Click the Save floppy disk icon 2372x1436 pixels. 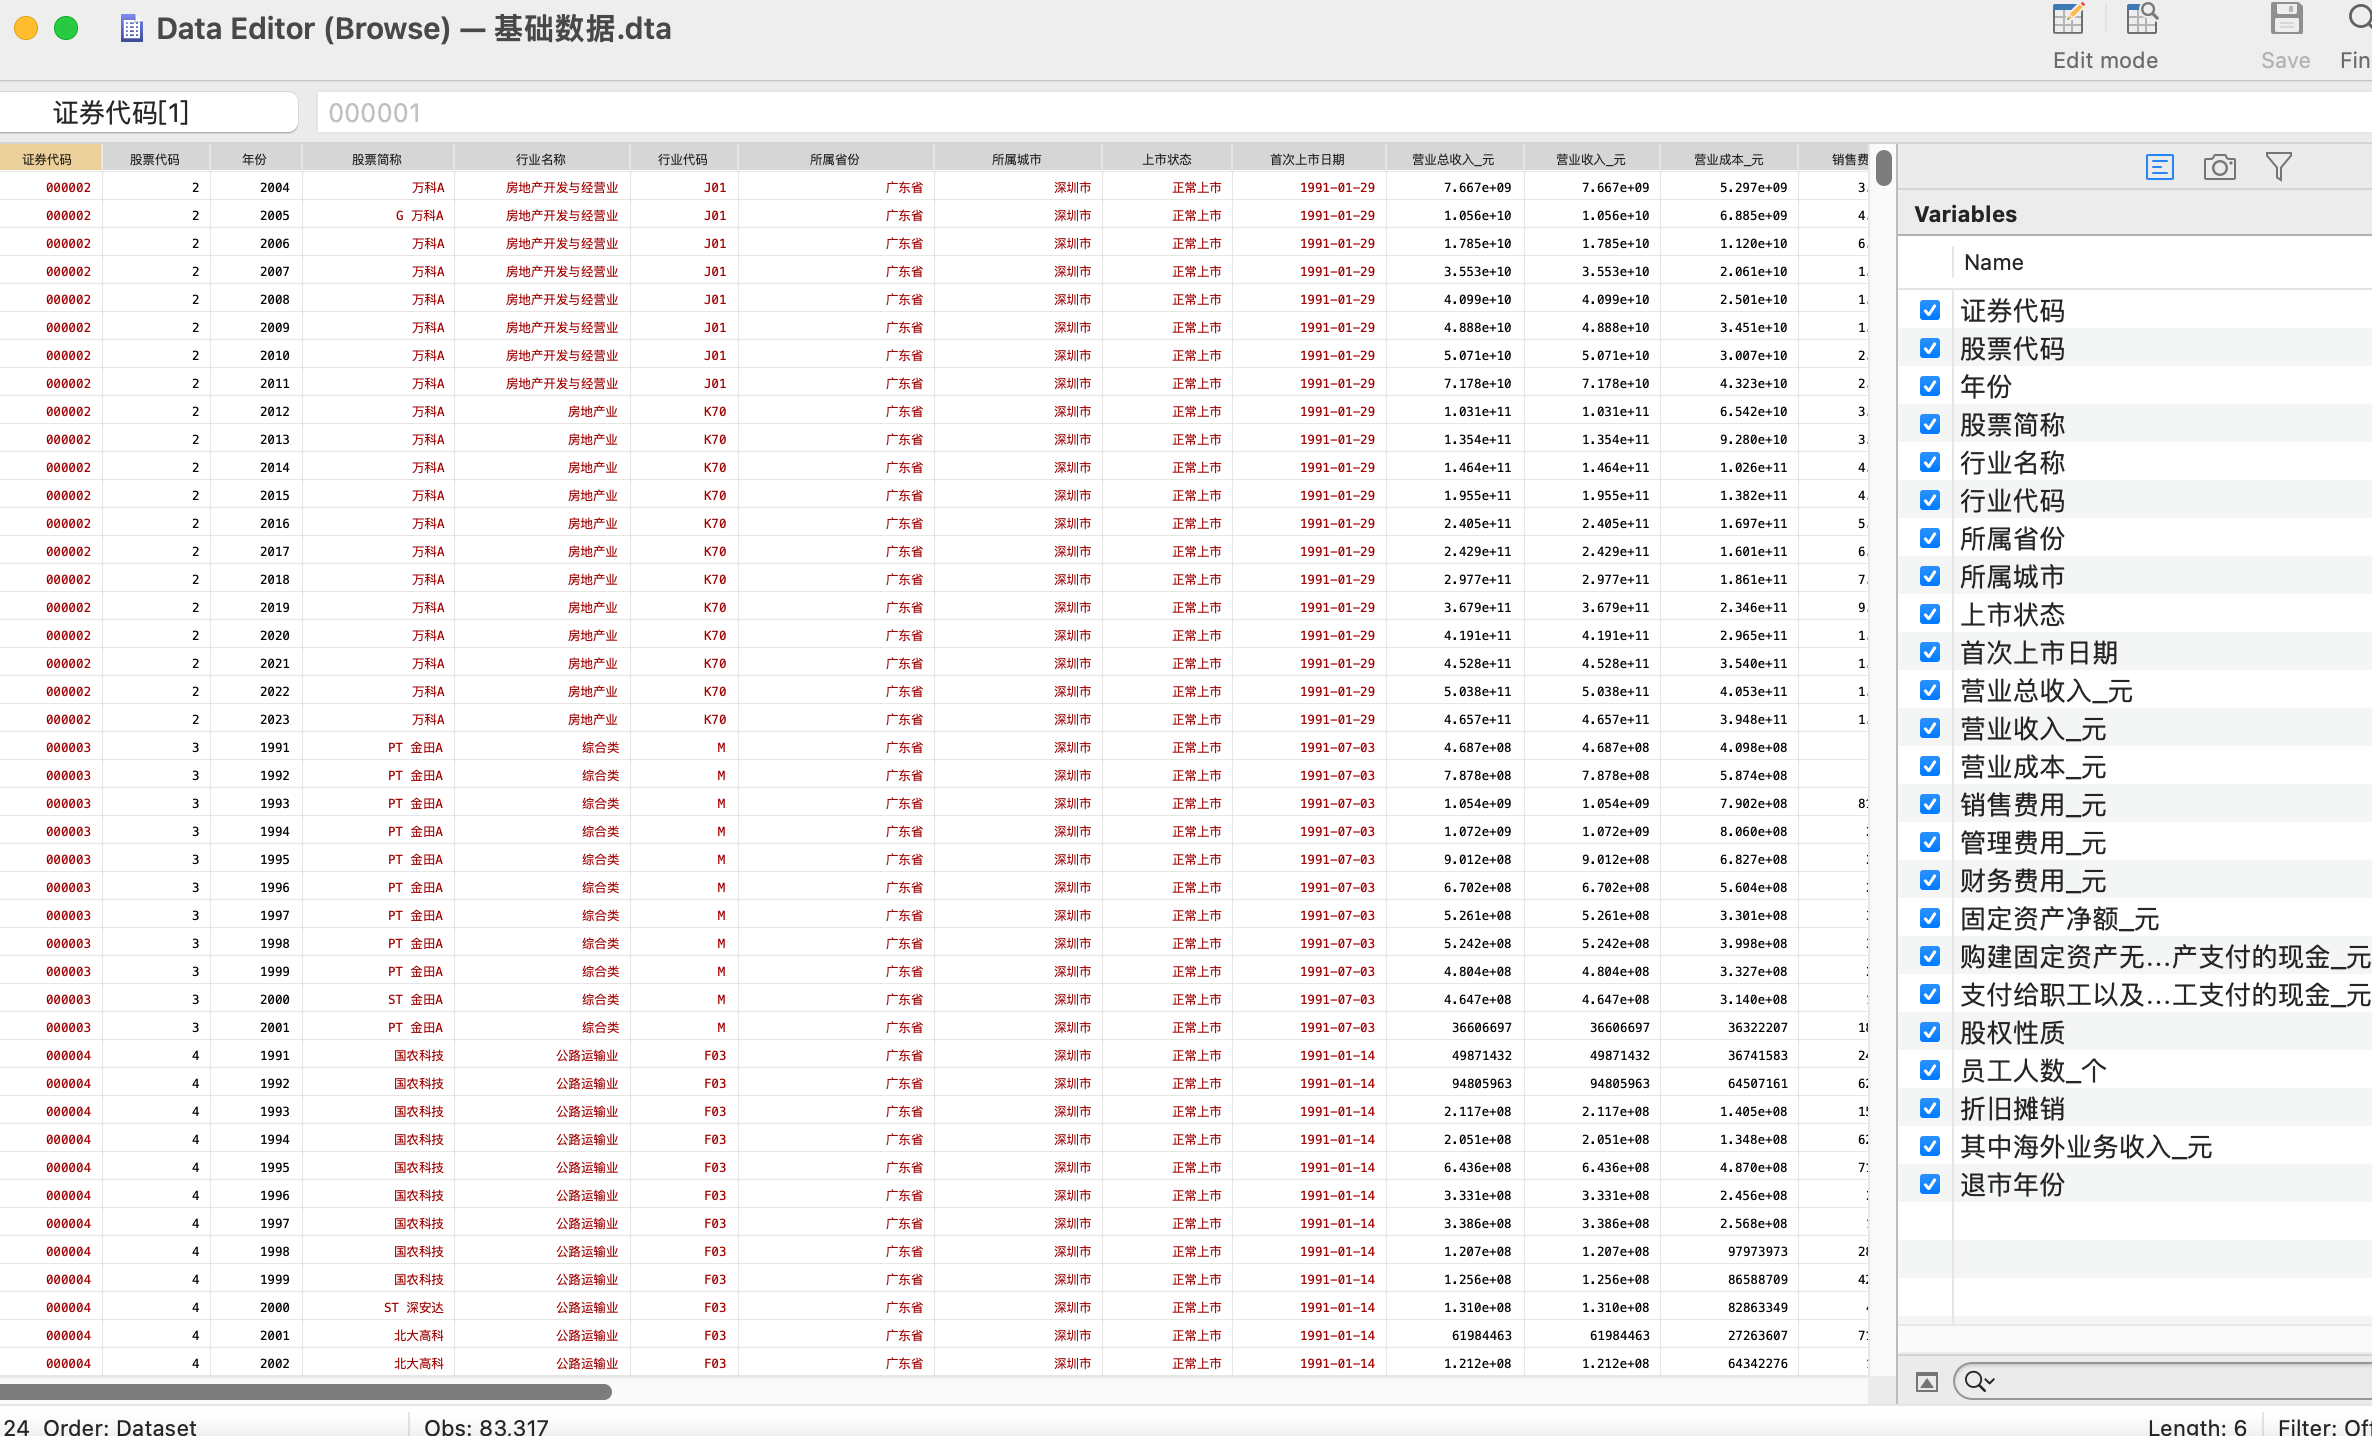[2286, 20]
